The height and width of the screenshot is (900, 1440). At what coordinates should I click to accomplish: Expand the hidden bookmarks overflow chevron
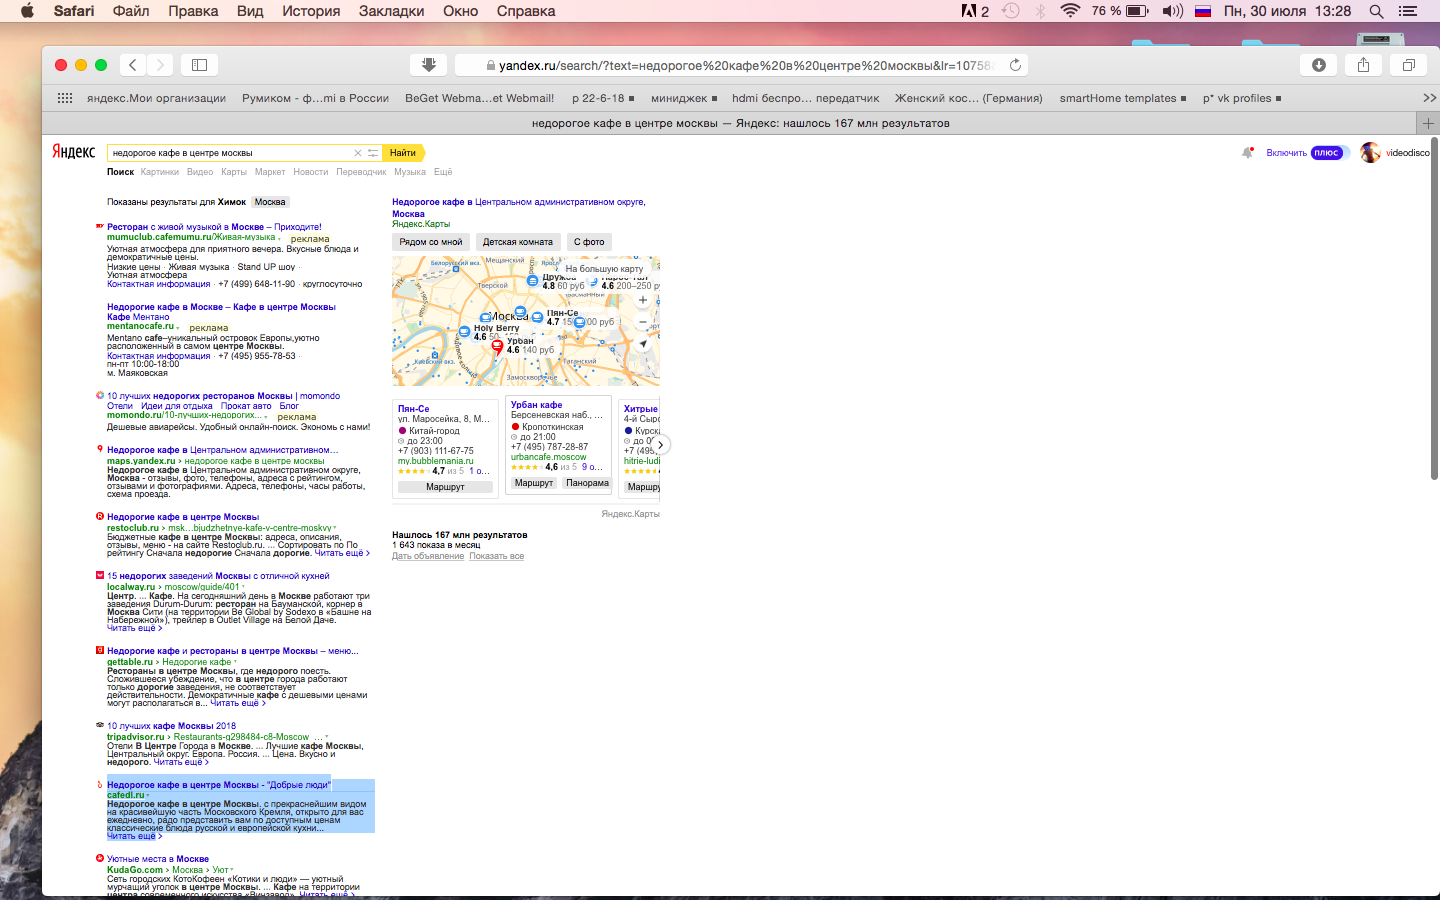point(1429,98)
